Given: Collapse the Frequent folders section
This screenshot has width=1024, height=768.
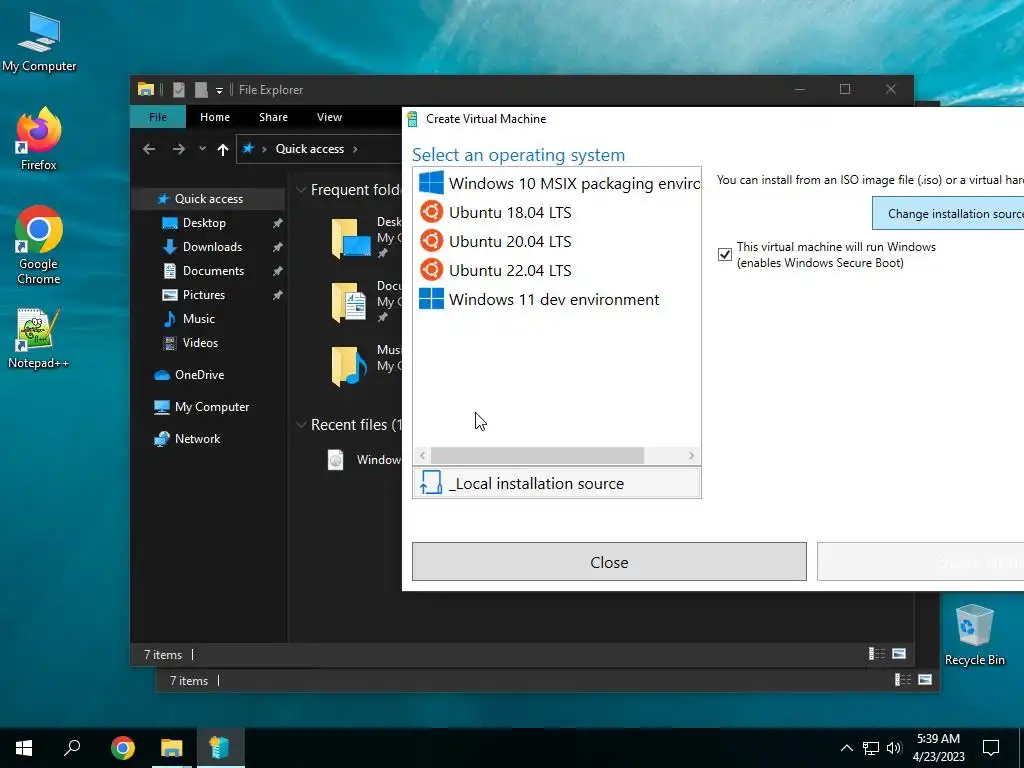Looking at the screenshot, I should 301,190.
